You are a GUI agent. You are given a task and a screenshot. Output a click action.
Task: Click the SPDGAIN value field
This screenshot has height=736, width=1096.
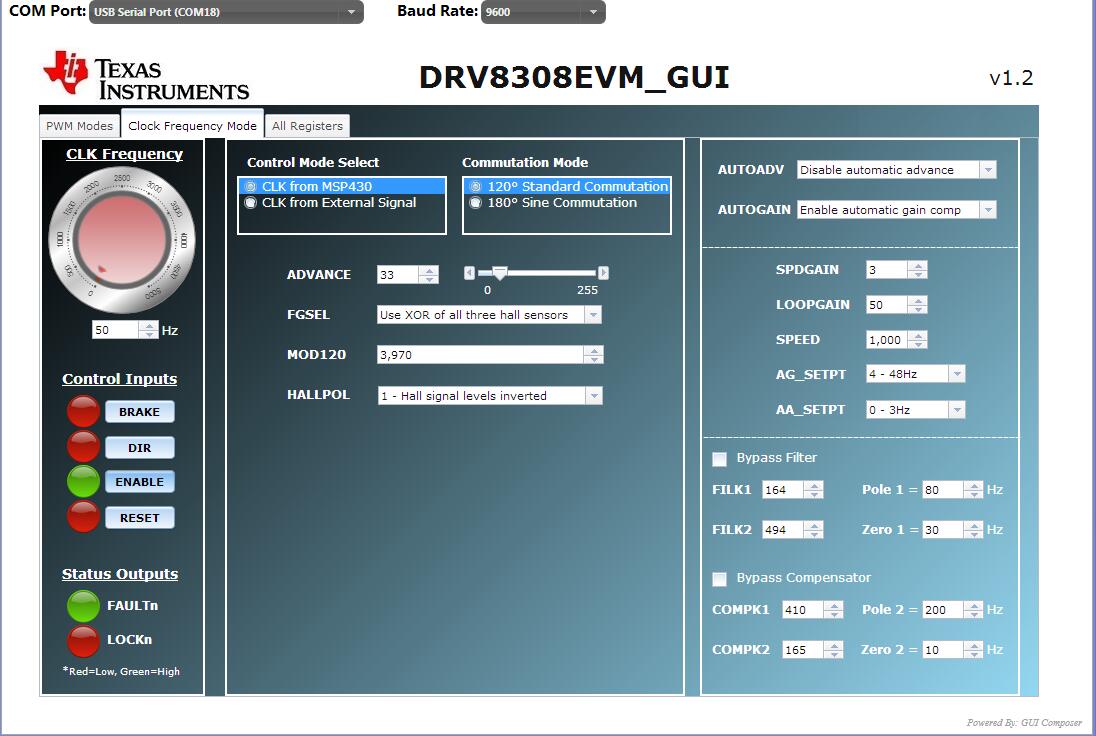tap(886, 270)
